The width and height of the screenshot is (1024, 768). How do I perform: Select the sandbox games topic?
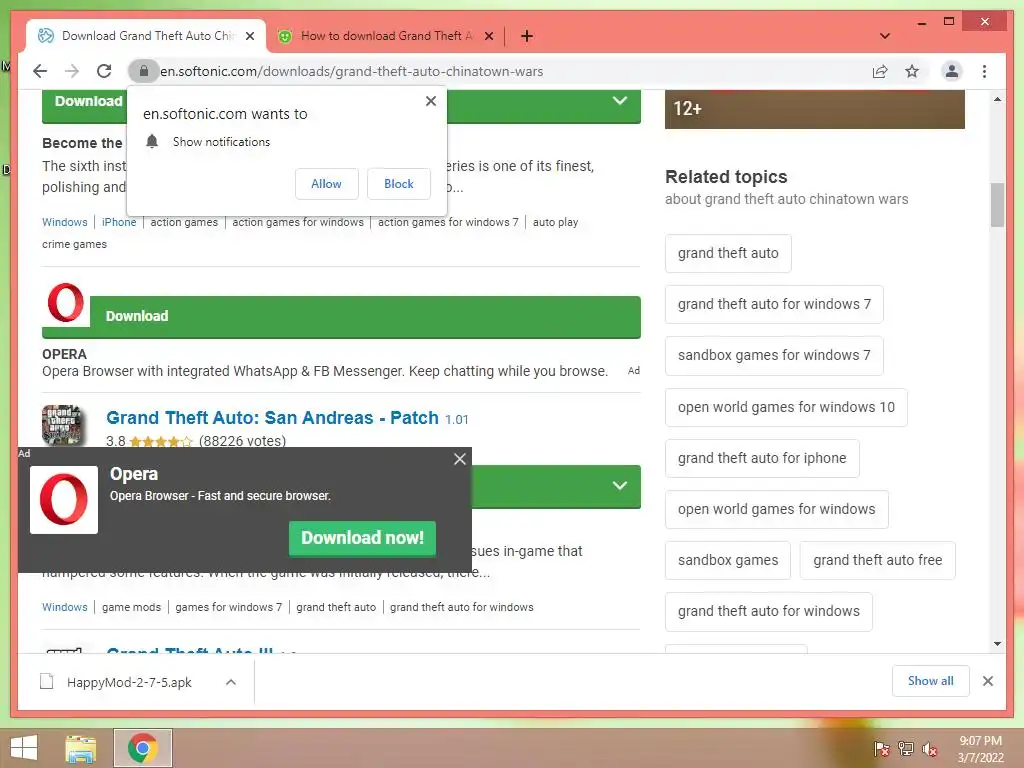tap(728, 560)
